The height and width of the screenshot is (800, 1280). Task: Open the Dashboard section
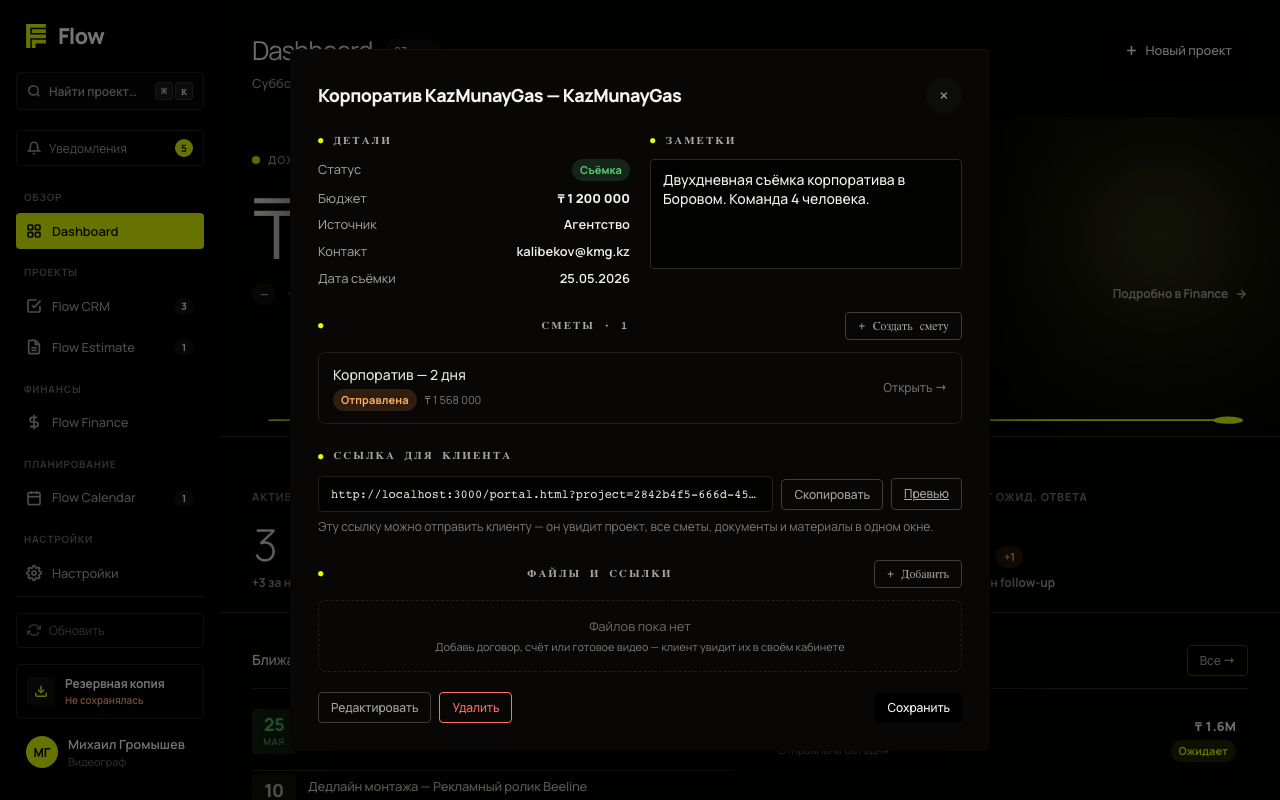click(x=110, y=231)
